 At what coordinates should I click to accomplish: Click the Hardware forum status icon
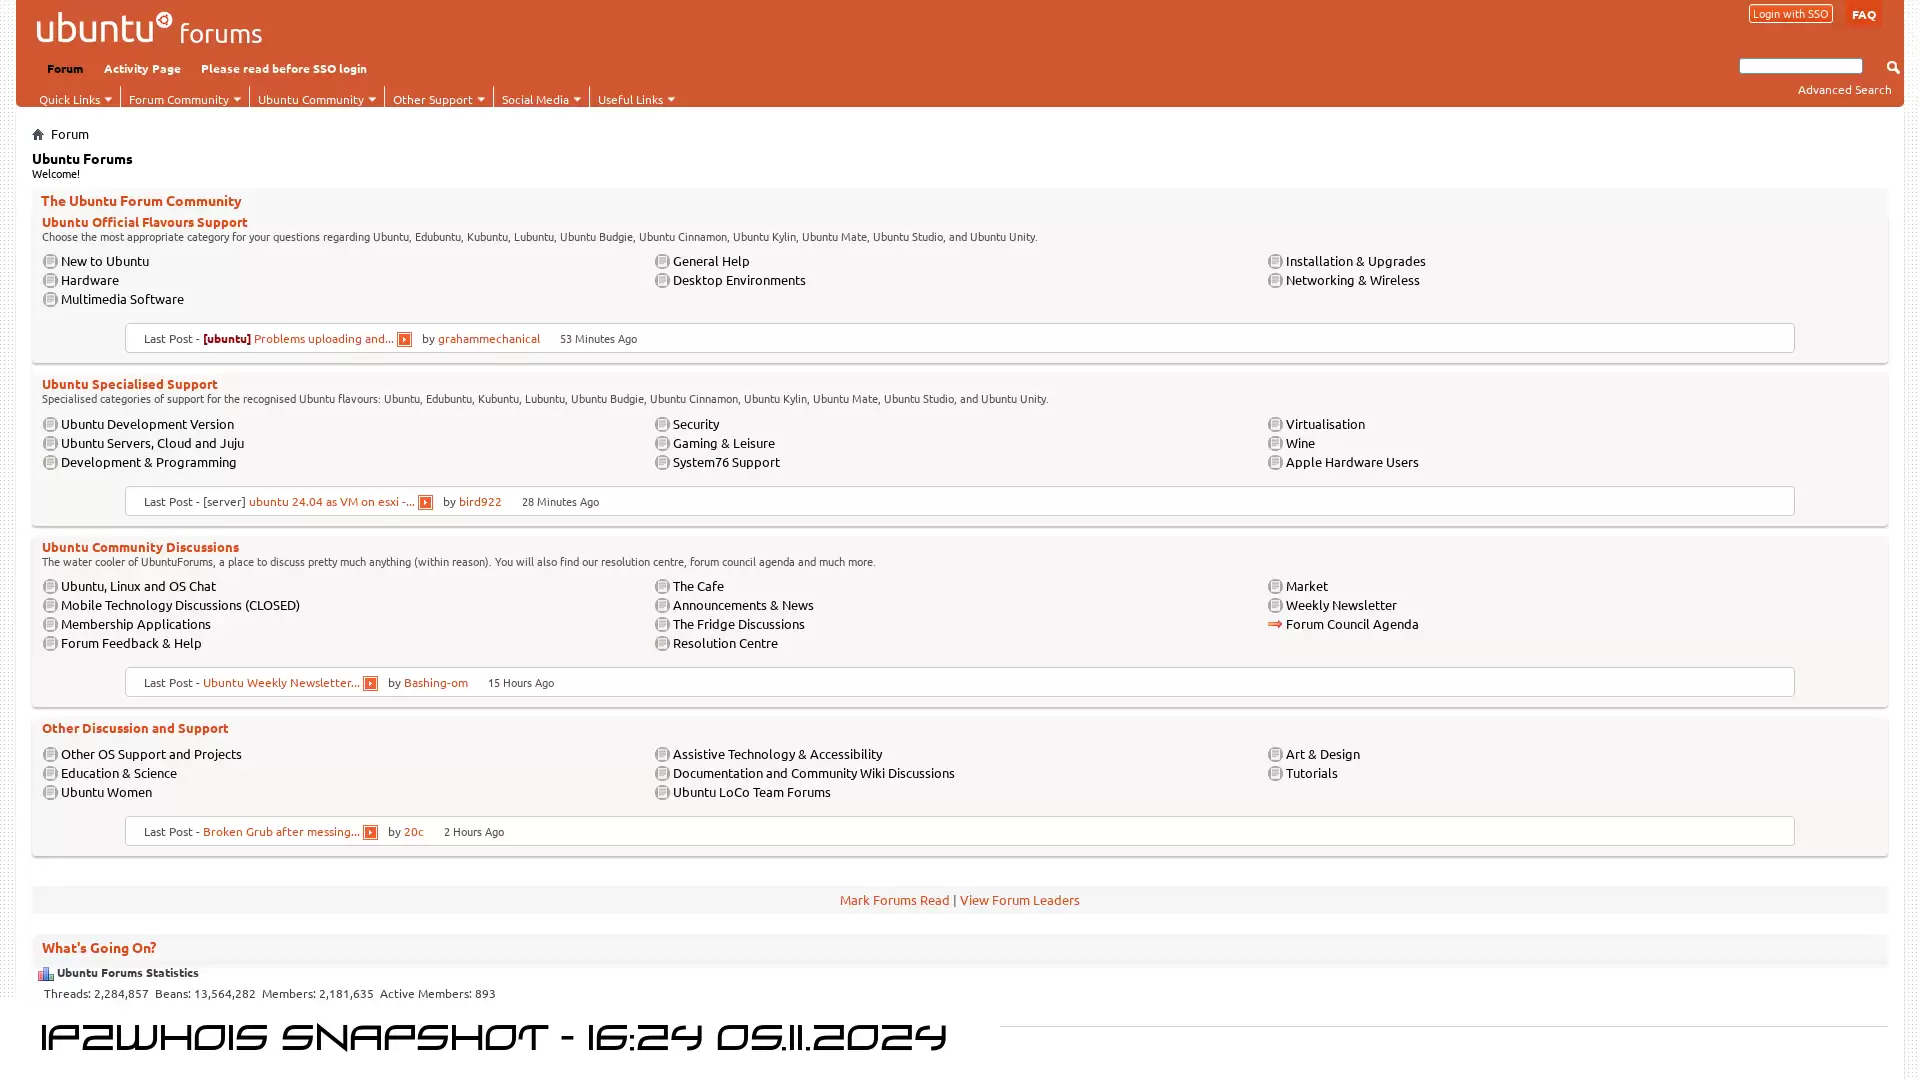[50, 281]
